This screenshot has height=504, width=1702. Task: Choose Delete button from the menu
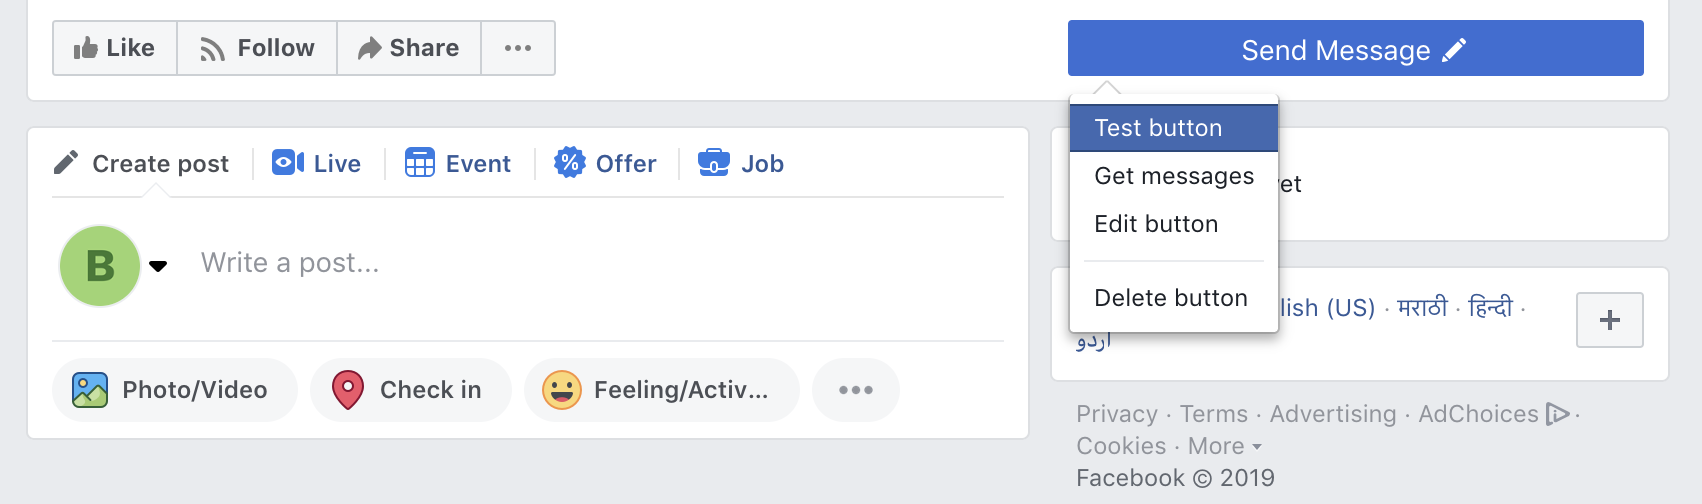(1171, 298)
